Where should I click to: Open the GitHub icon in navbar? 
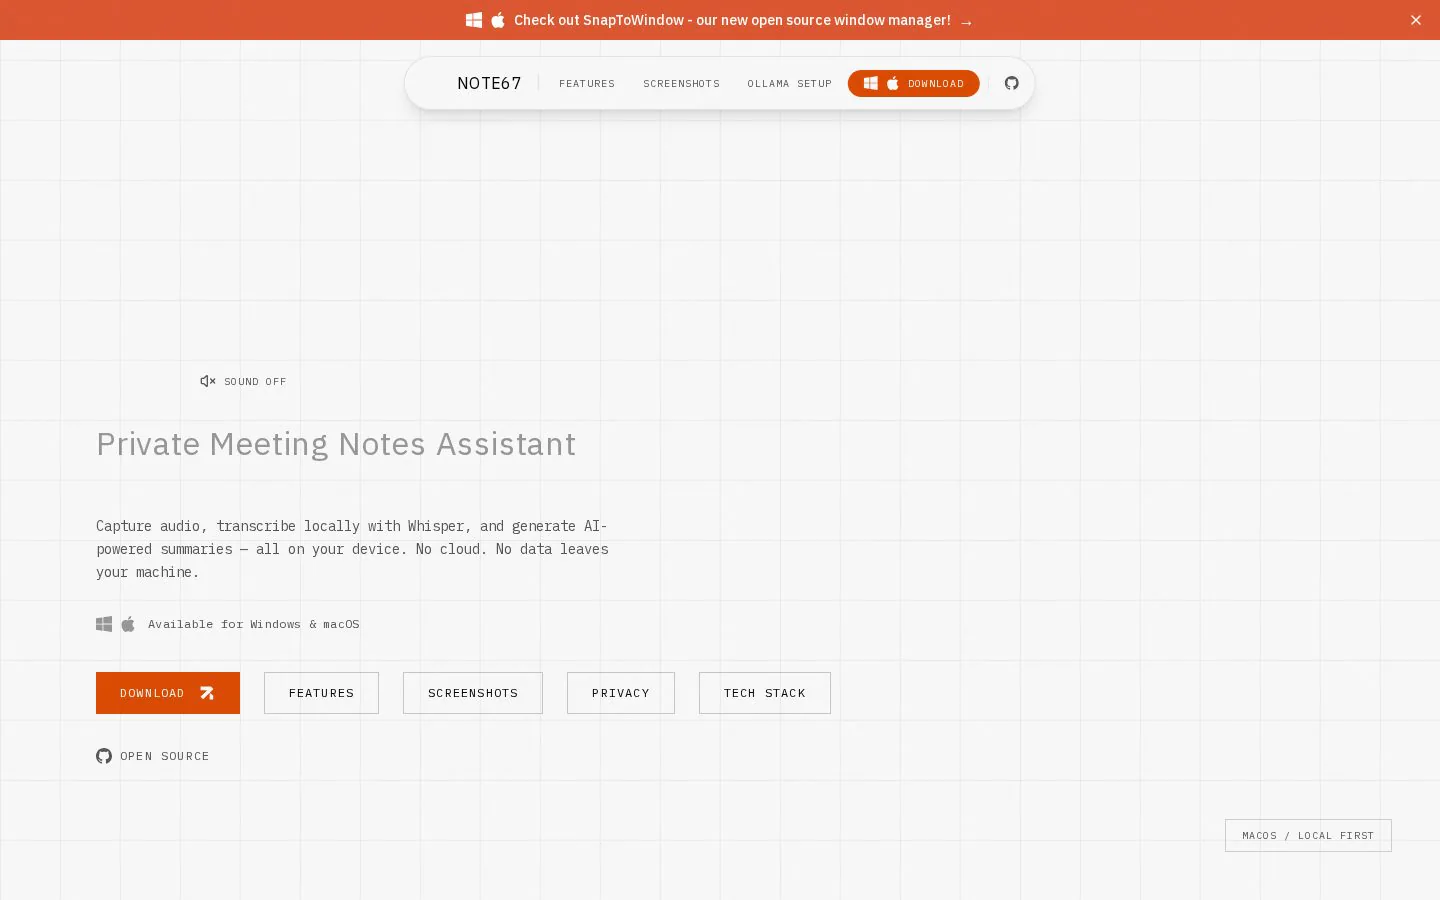click(x=1011, y=83)
